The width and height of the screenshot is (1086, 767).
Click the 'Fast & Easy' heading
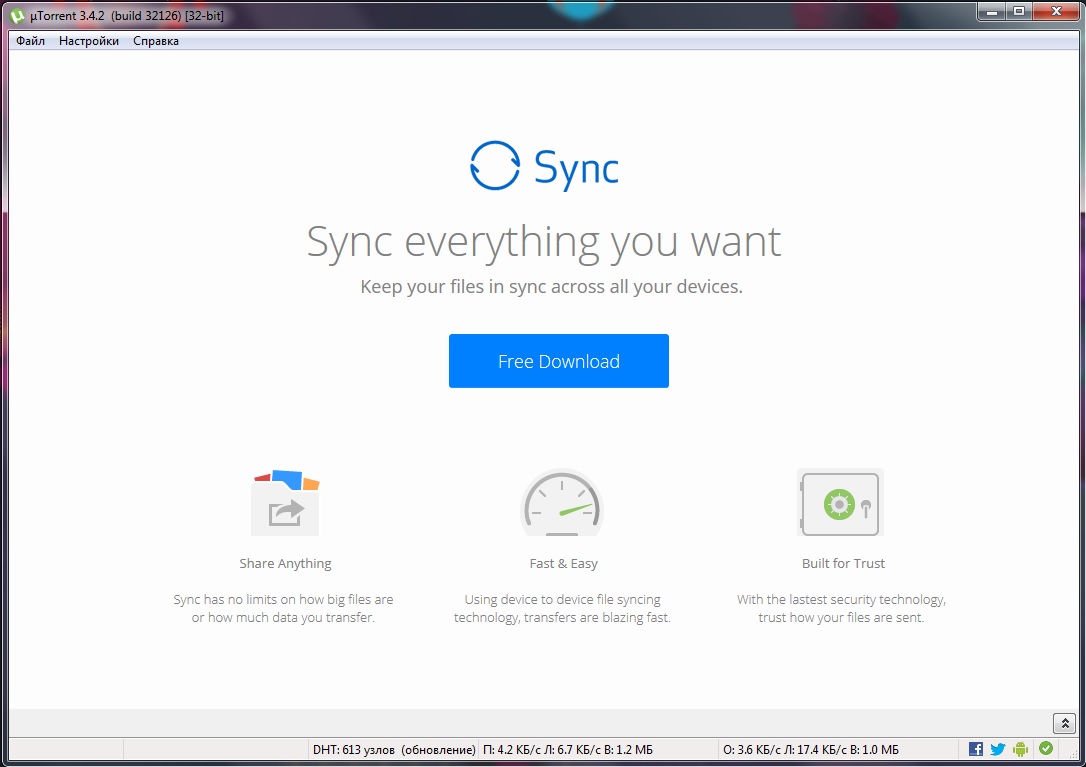pyautogui.click(x=563, y=563)
